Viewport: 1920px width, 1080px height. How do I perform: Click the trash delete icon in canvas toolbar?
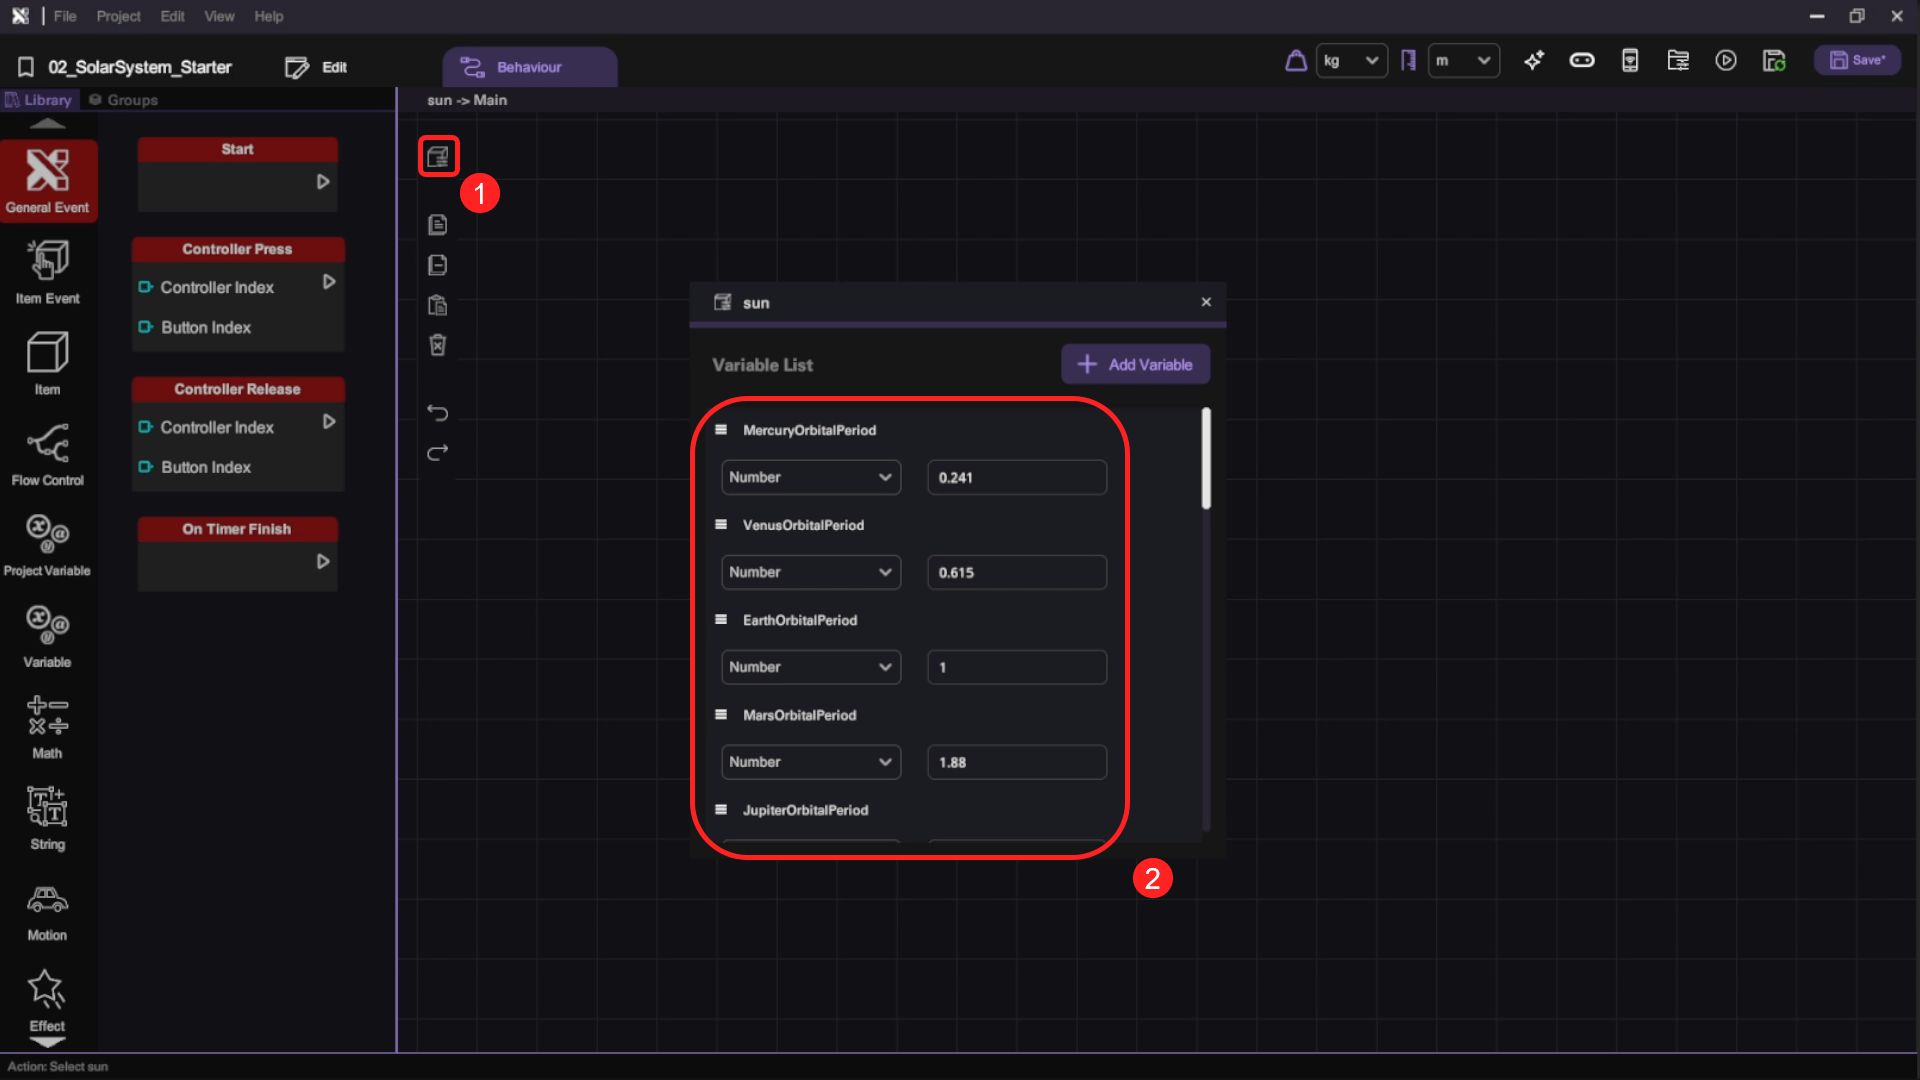(x=437, y=345)
